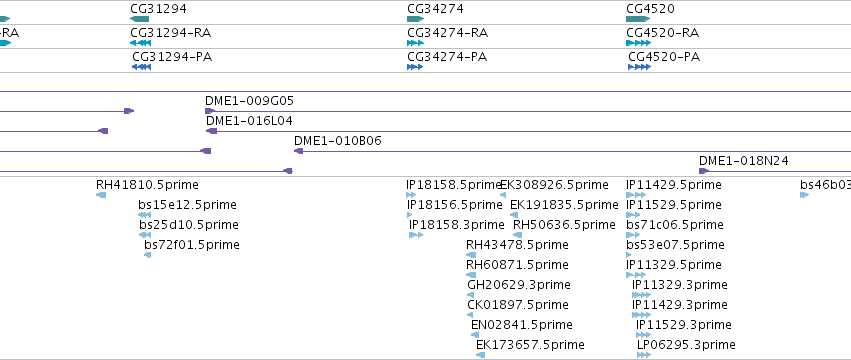Select the LP06295.3prime EST arrows
This screenshot has height=360, width=851.
644,355
